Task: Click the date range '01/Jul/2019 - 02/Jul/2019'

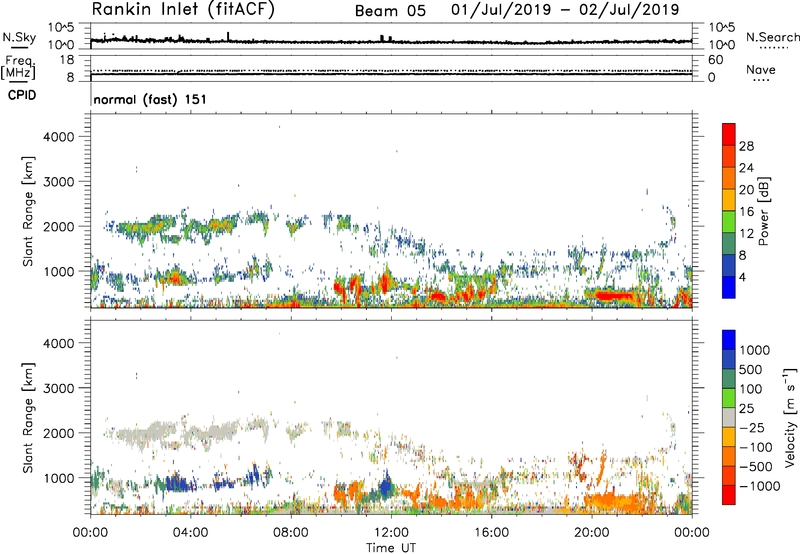Action: 565,10
